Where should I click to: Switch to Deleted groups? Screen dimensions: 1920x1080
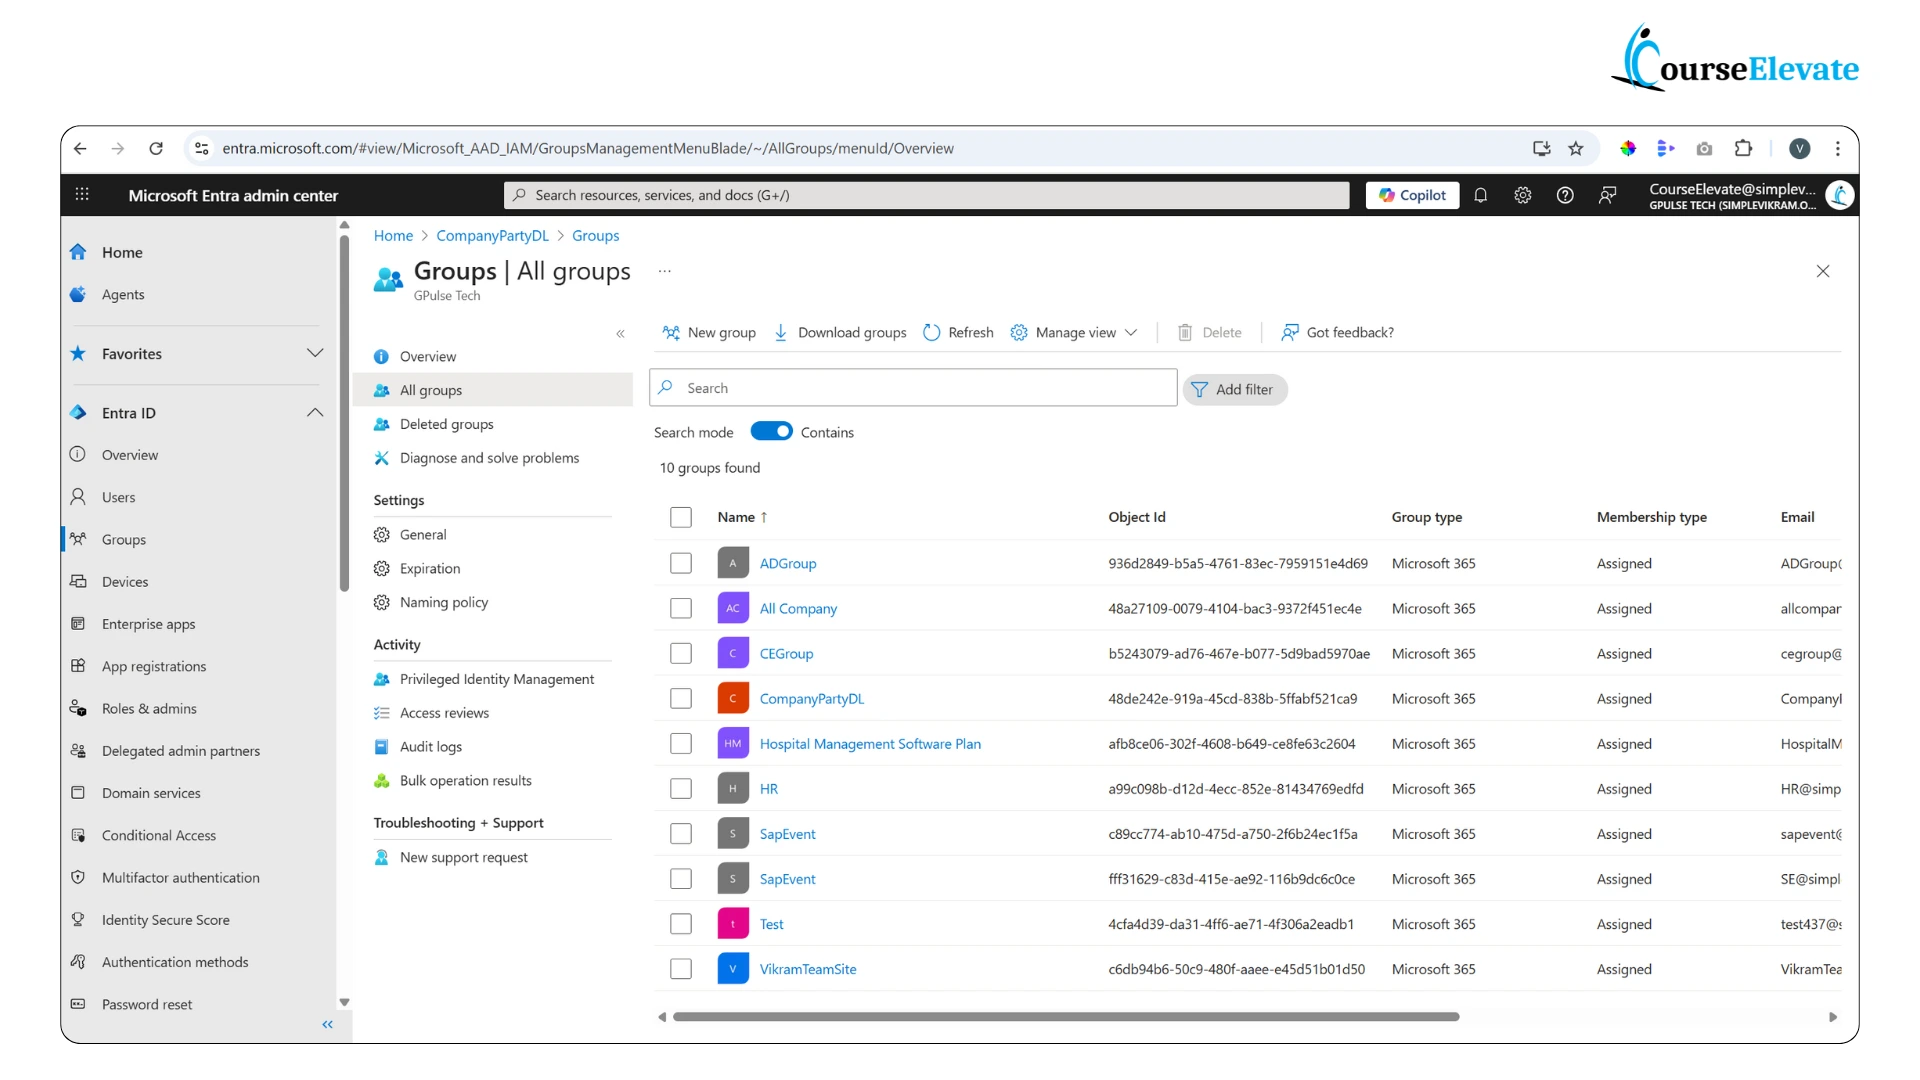(x=446, y=424)
